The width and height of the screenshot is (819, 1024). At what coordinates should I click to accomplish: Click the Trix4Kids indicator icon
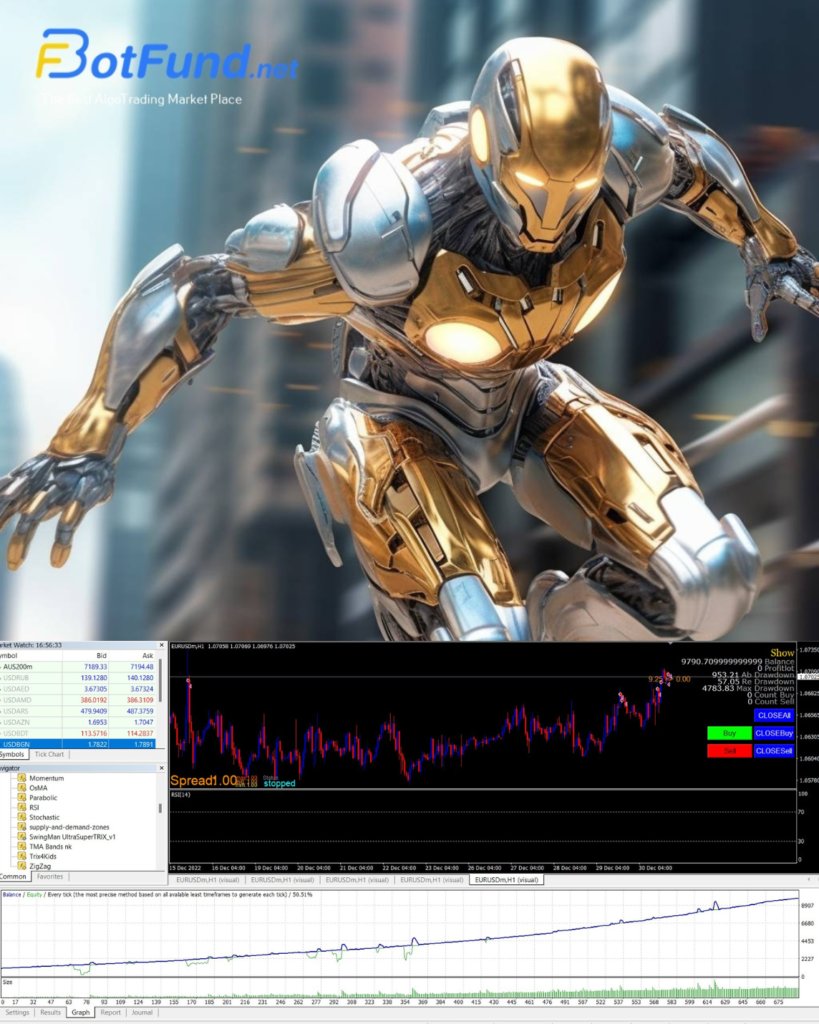[22, 856]
